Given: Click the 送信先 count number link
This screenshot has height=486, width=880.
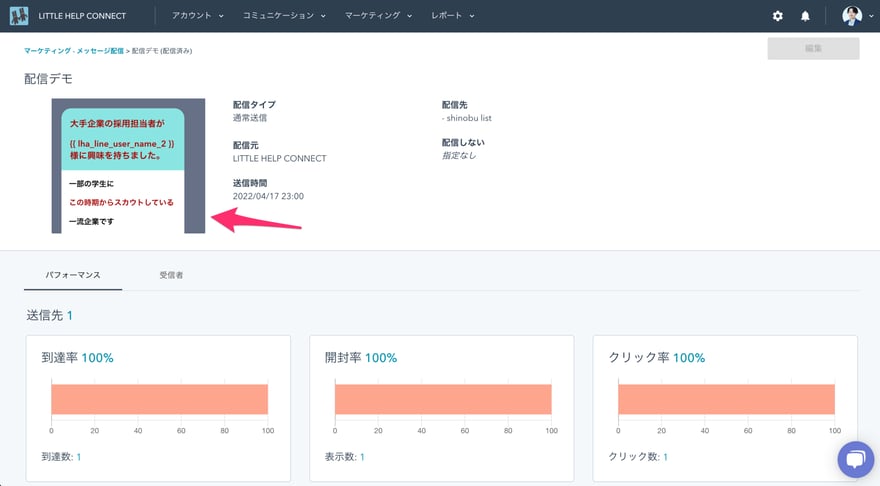Looking at the screenshot, I should point(70,316).
